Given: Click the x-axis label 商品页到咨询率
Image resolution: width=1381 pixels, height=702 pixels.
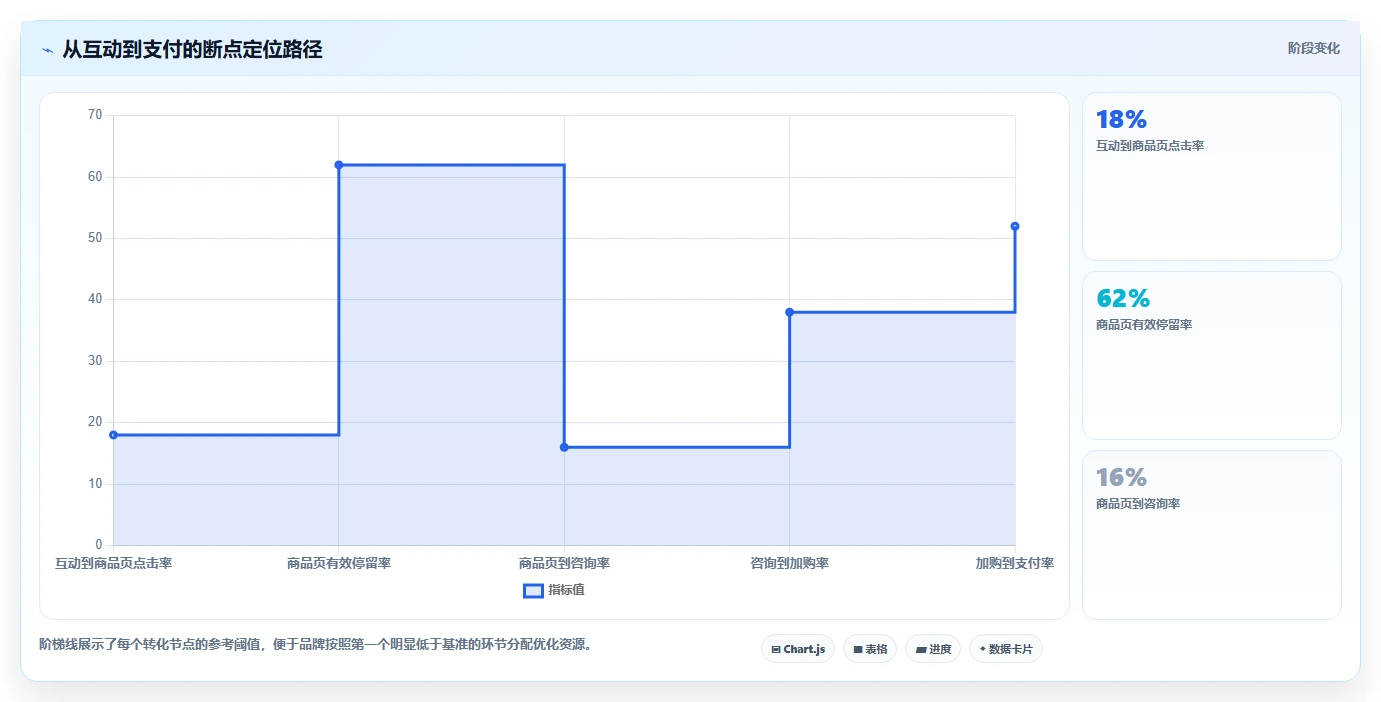Looking at the screenshot, I should coord(564,564).
